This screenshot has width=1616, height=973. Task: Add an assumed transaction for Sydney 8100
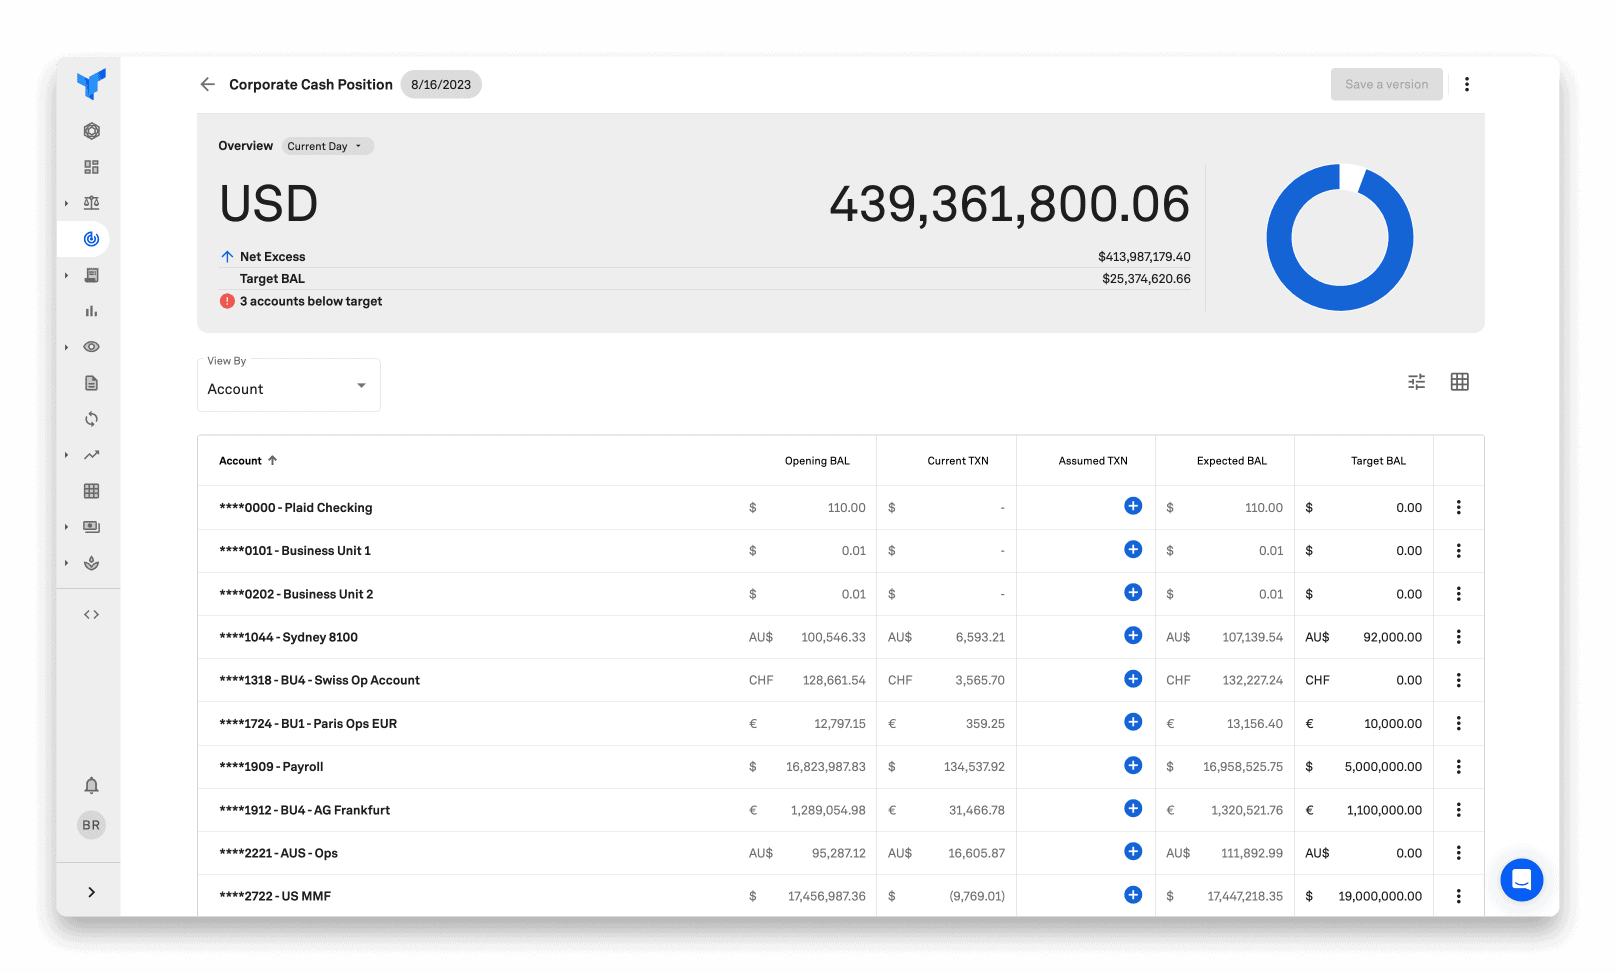[x=1133, y=635]
